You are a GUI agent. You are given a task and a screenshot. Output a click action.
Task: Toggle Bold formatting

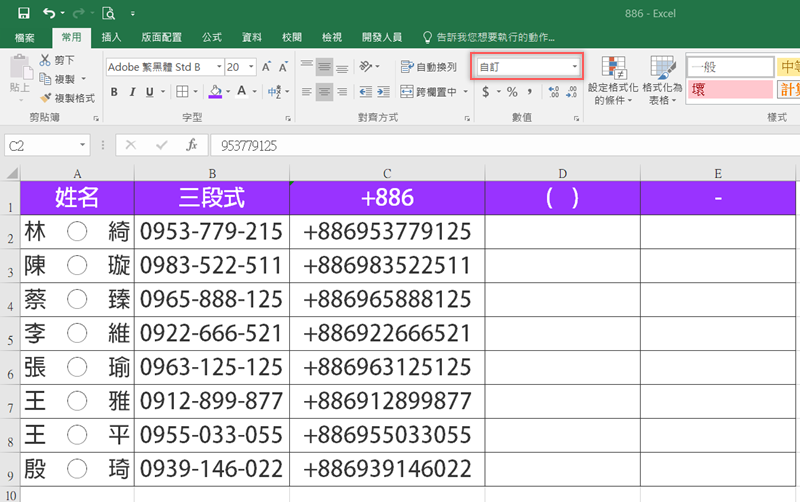pyautogui.click(x=114, y=92)
